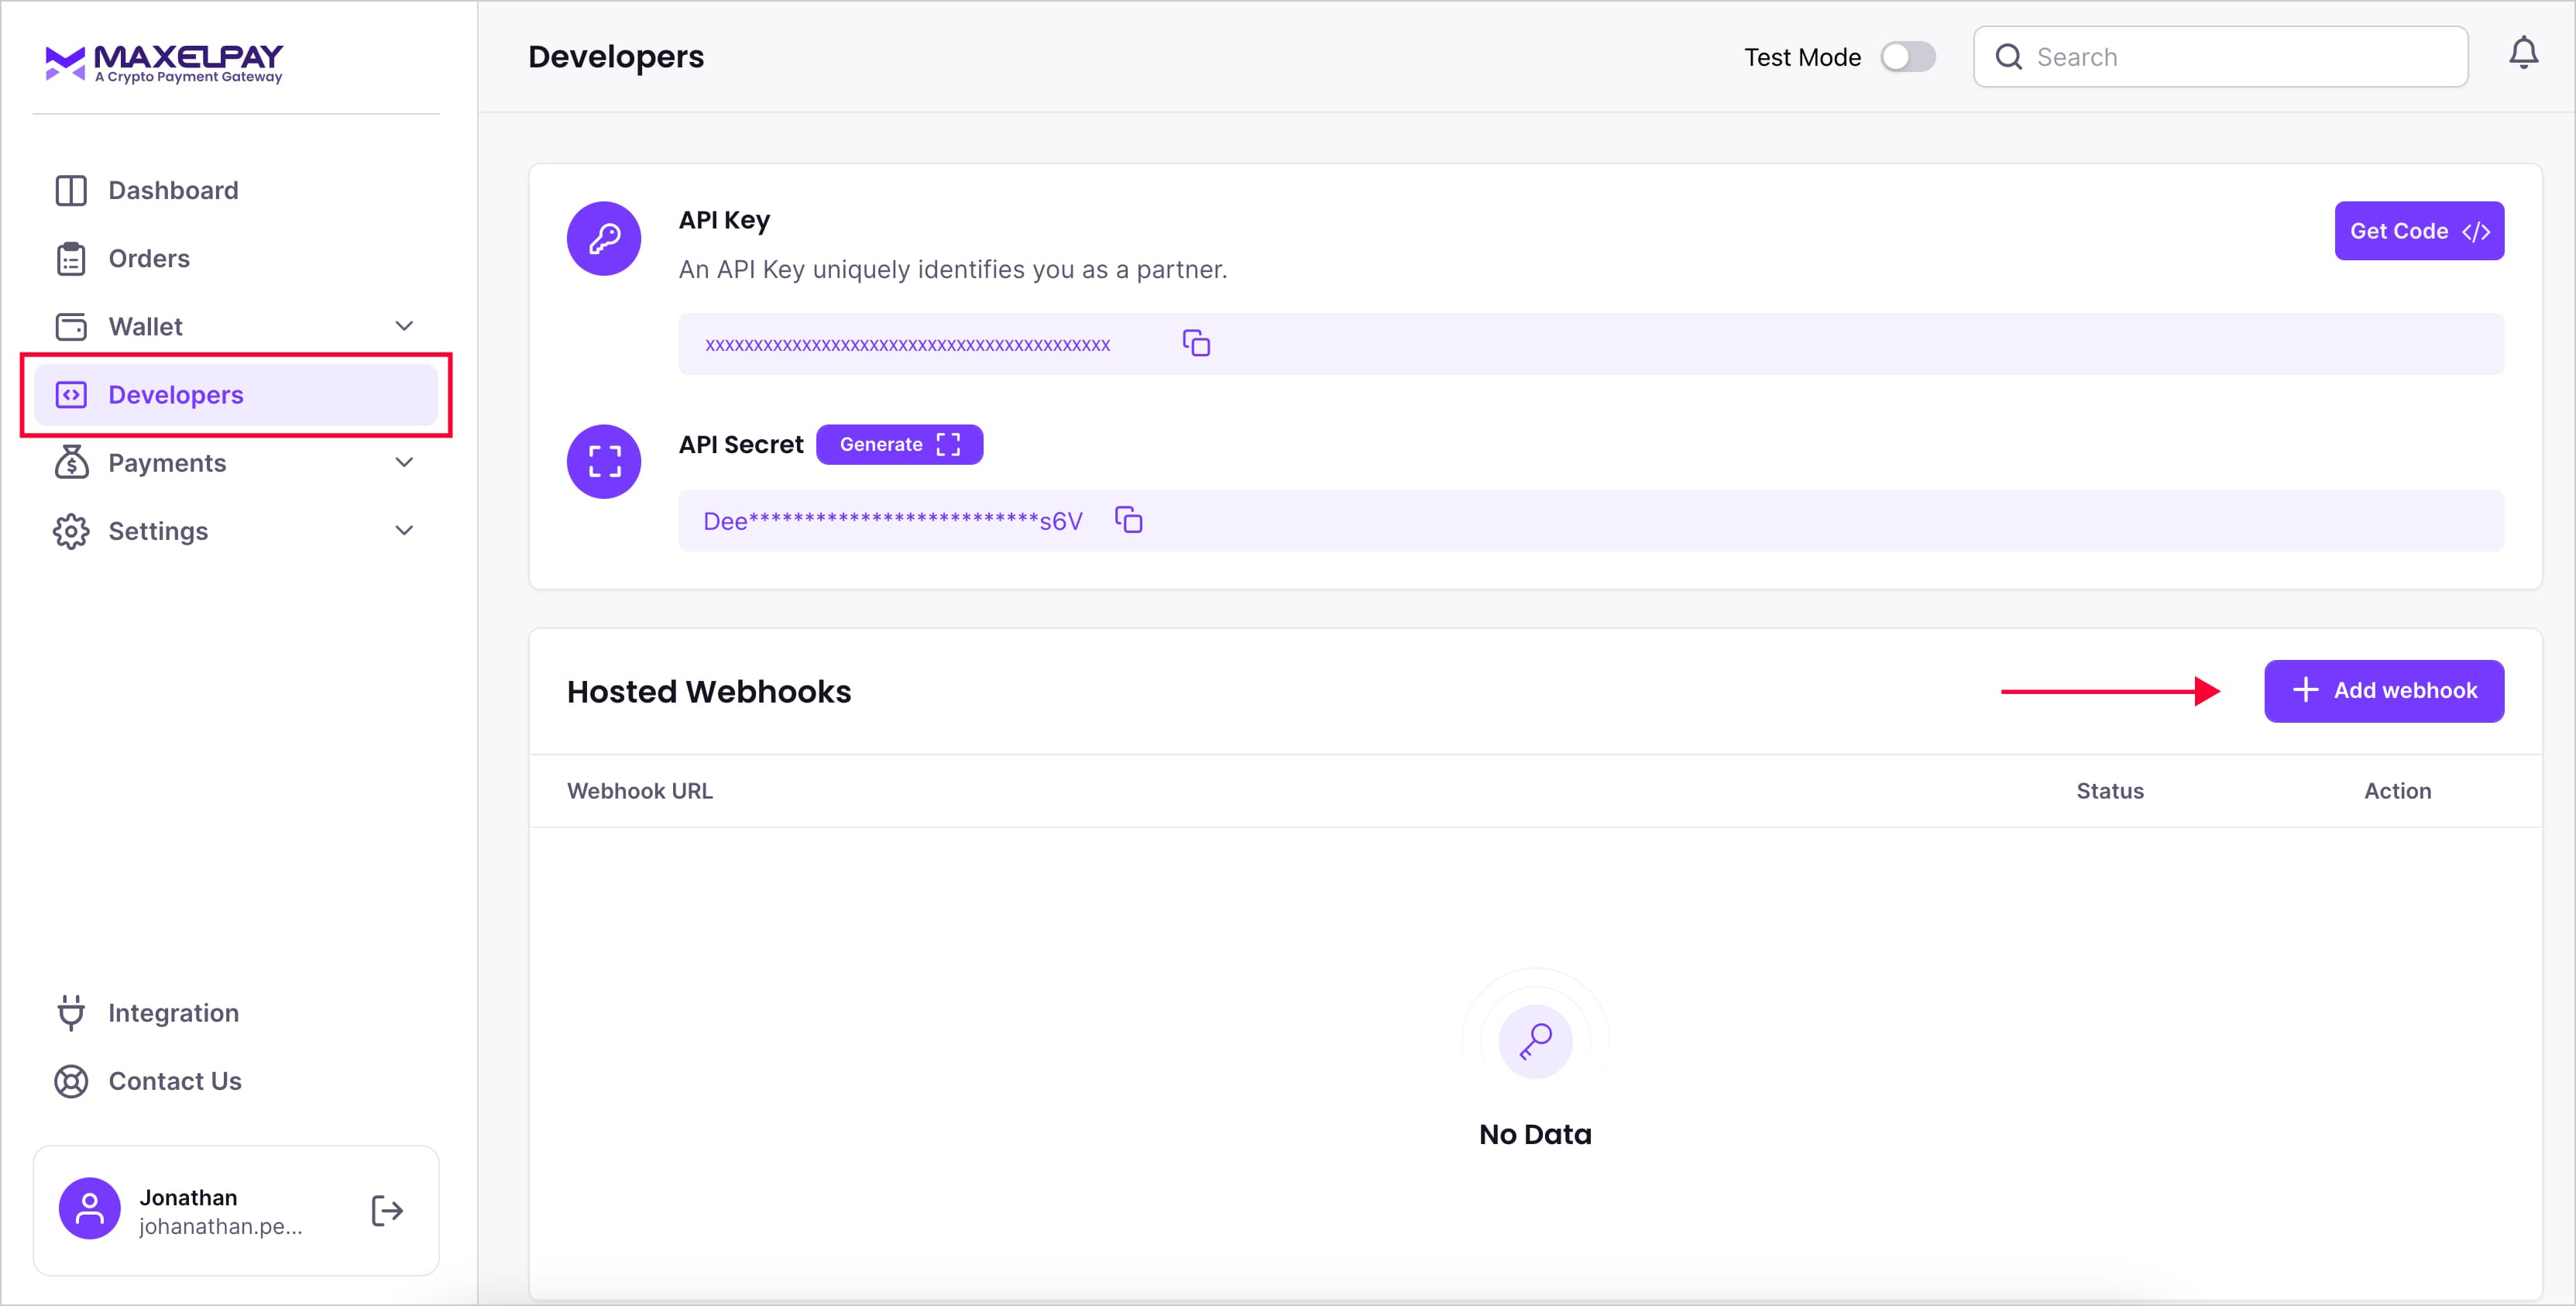Expand the Settings submenu chevron
This screenshot has width=2576, height=1306.
(404, 530)
